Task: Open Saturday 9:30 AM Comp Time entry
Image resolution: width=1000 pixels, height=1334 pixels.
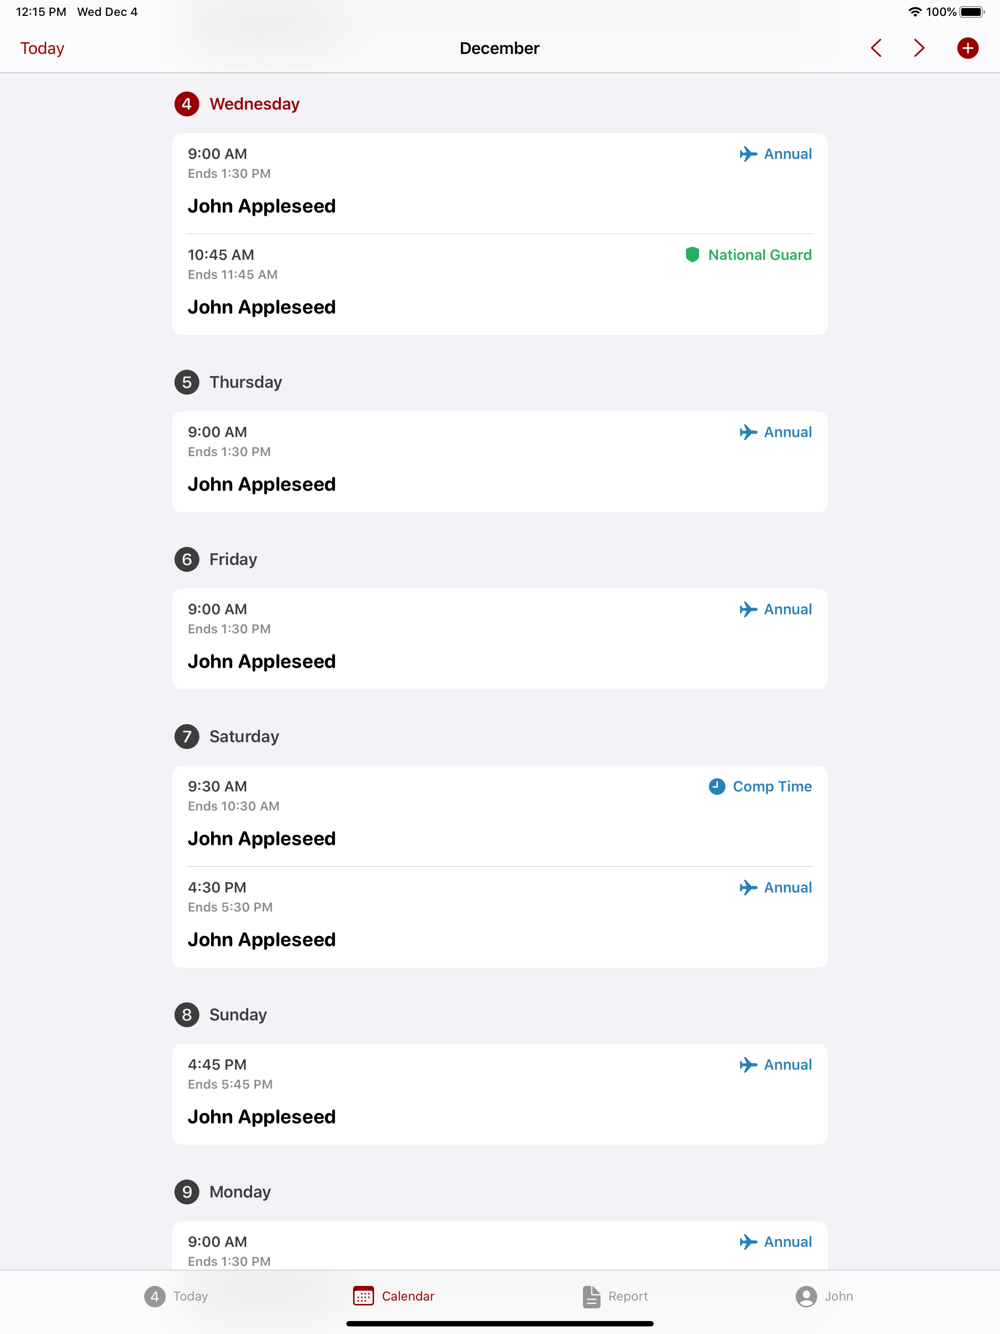Action: [500, 816]
